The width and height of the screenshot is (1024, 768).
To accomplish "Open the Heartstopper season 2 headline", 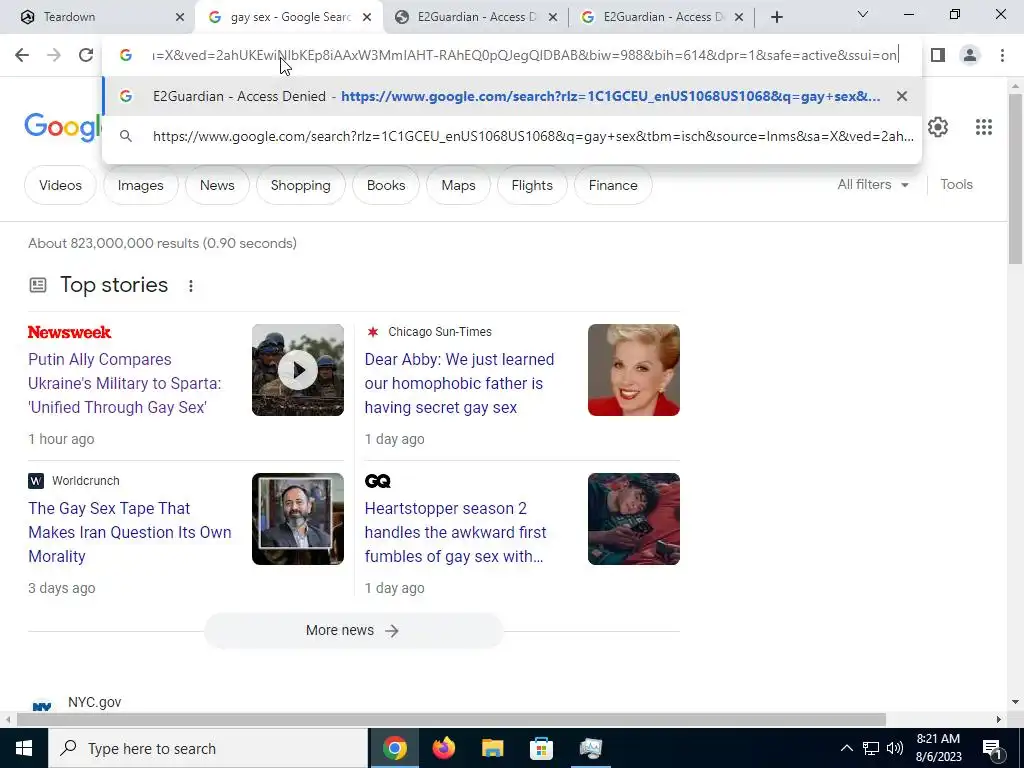I will click(455, 532).
